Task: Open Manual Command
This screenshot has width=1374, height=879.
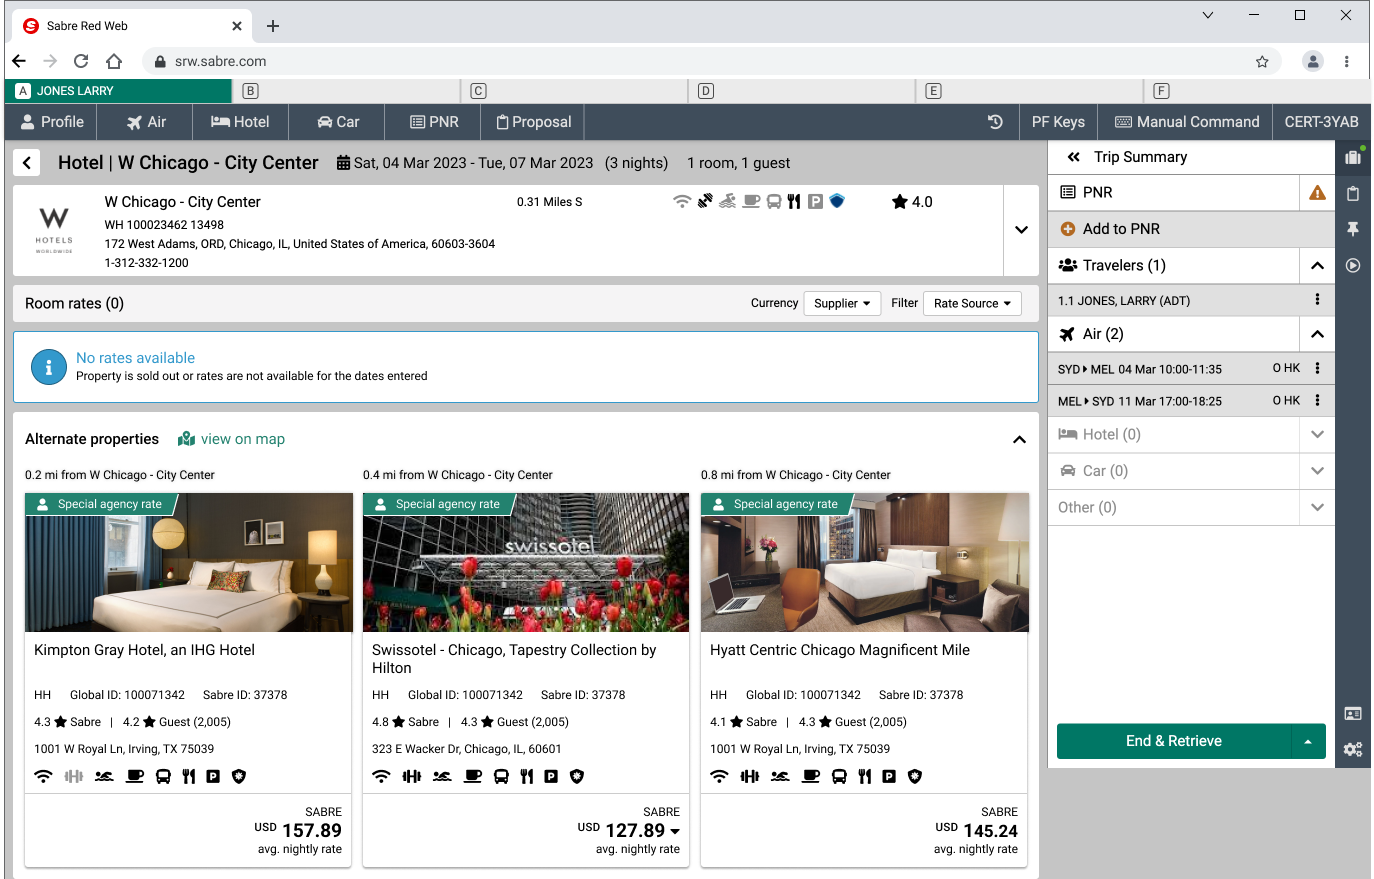Action: point(1186,122)
